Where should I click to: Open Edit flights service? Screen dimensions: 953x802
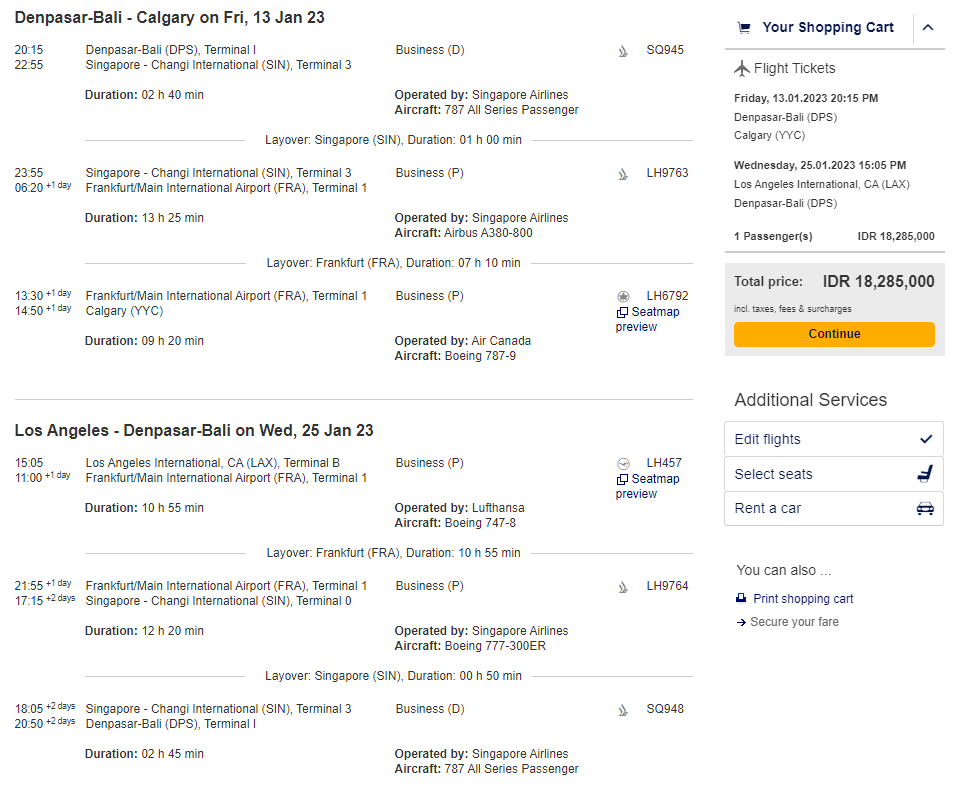(833, 439)
